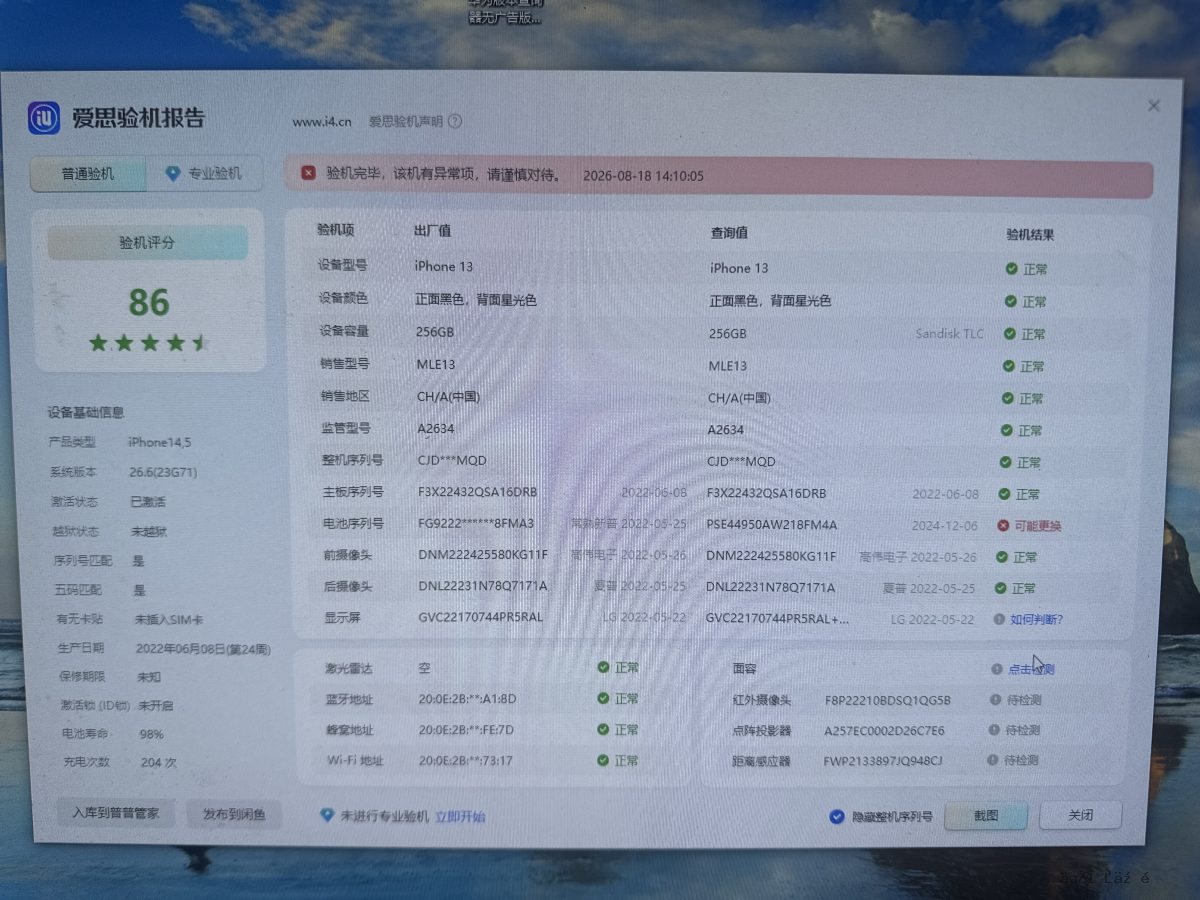The height and width of the screenshot is (900, 1200).
Task: Click the Sandisk TLC label
Action: click(x=949, y=333)
